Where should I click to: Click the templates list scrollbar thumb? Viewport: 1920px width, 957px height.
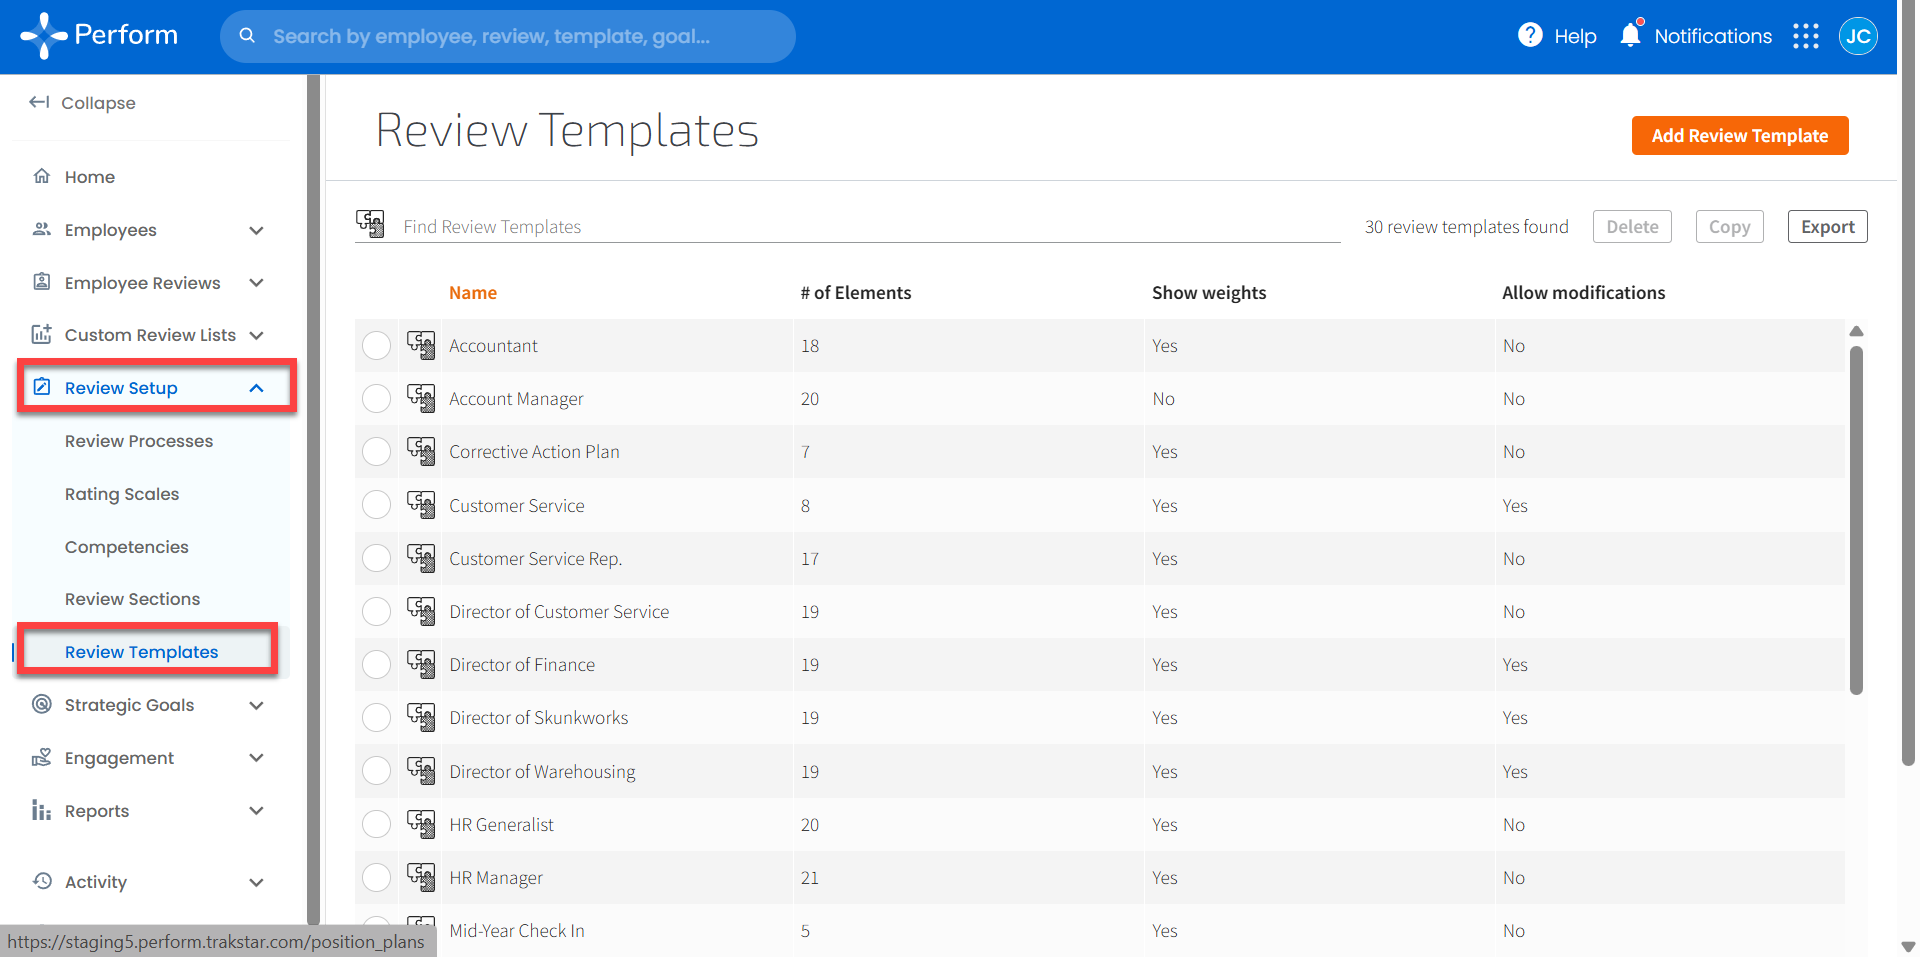(x=1856, y=520)
